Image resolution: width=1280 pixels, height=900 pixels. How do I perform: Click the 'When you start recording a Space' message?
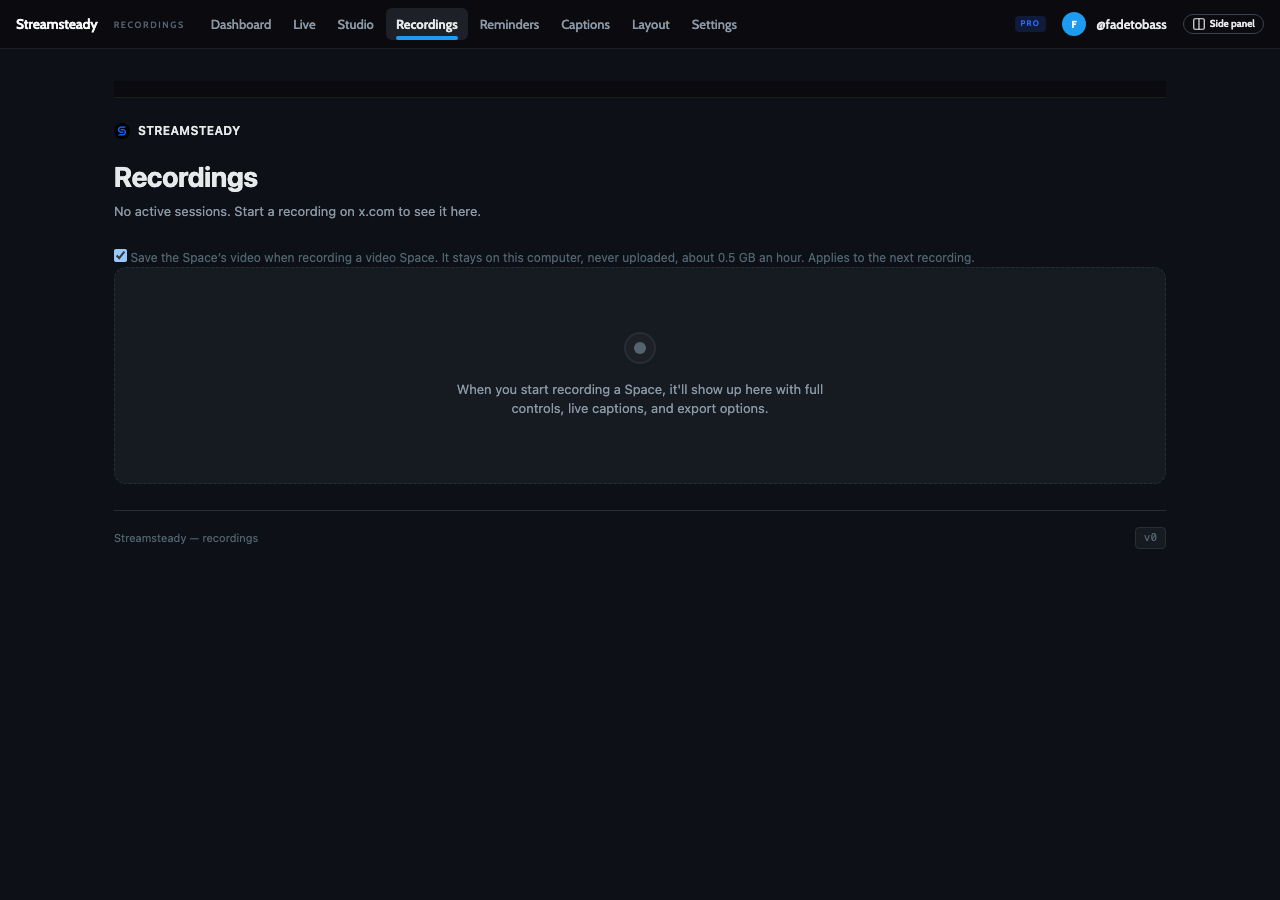(640, 399)
